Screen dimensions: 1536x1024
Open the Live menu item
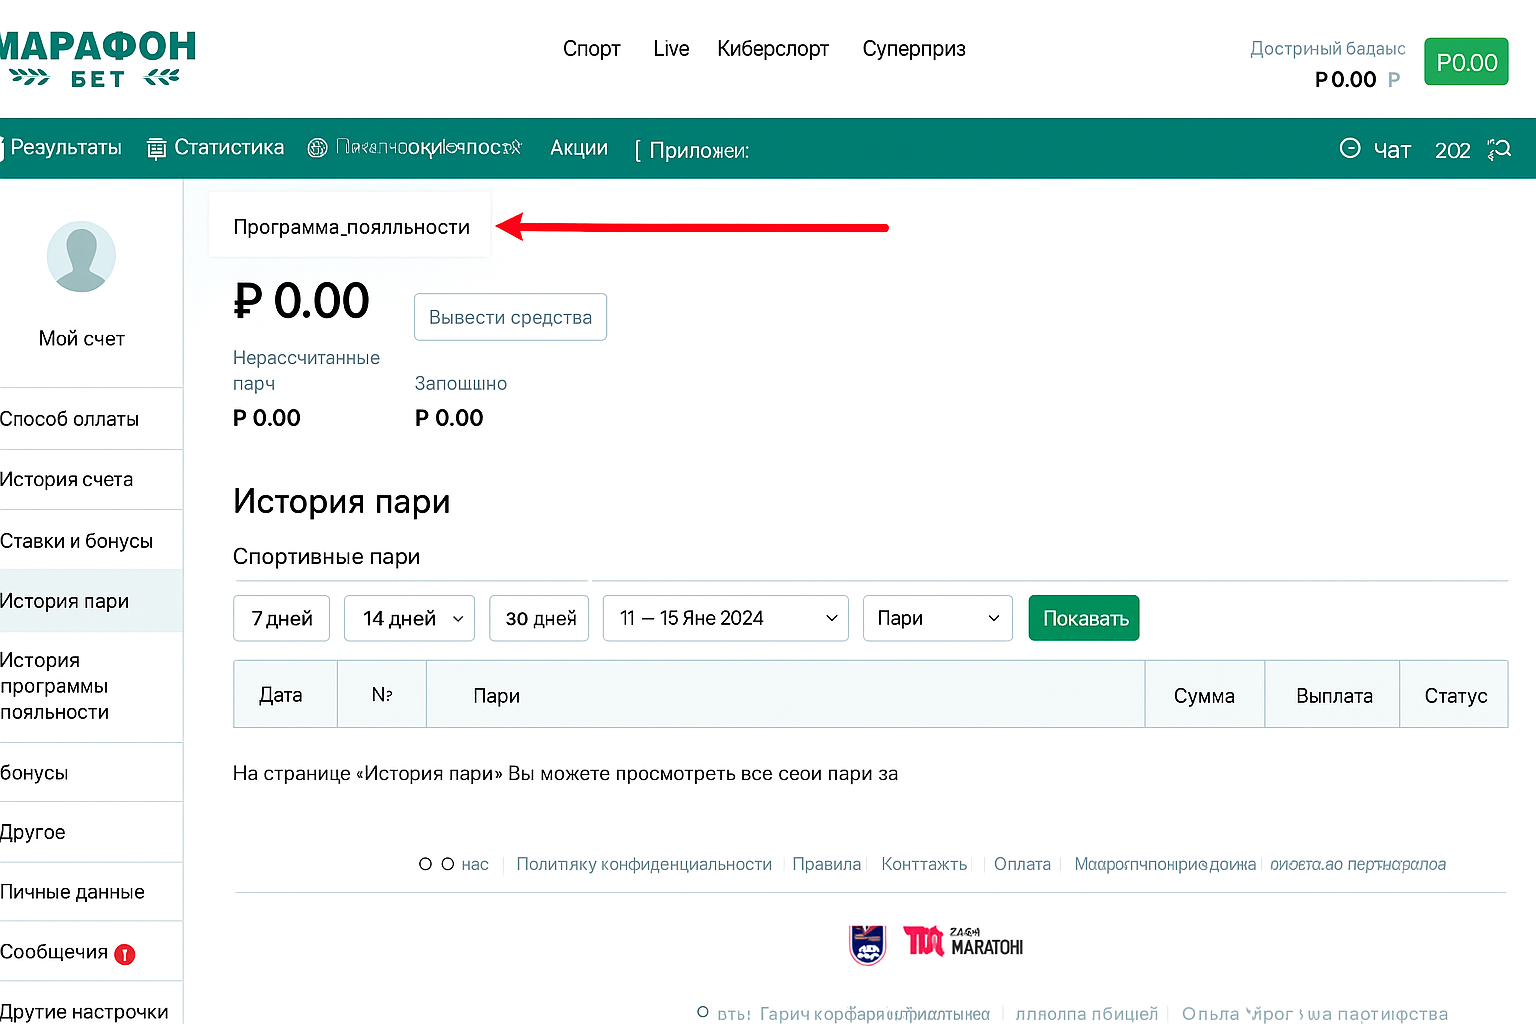(x=671, y=48)
